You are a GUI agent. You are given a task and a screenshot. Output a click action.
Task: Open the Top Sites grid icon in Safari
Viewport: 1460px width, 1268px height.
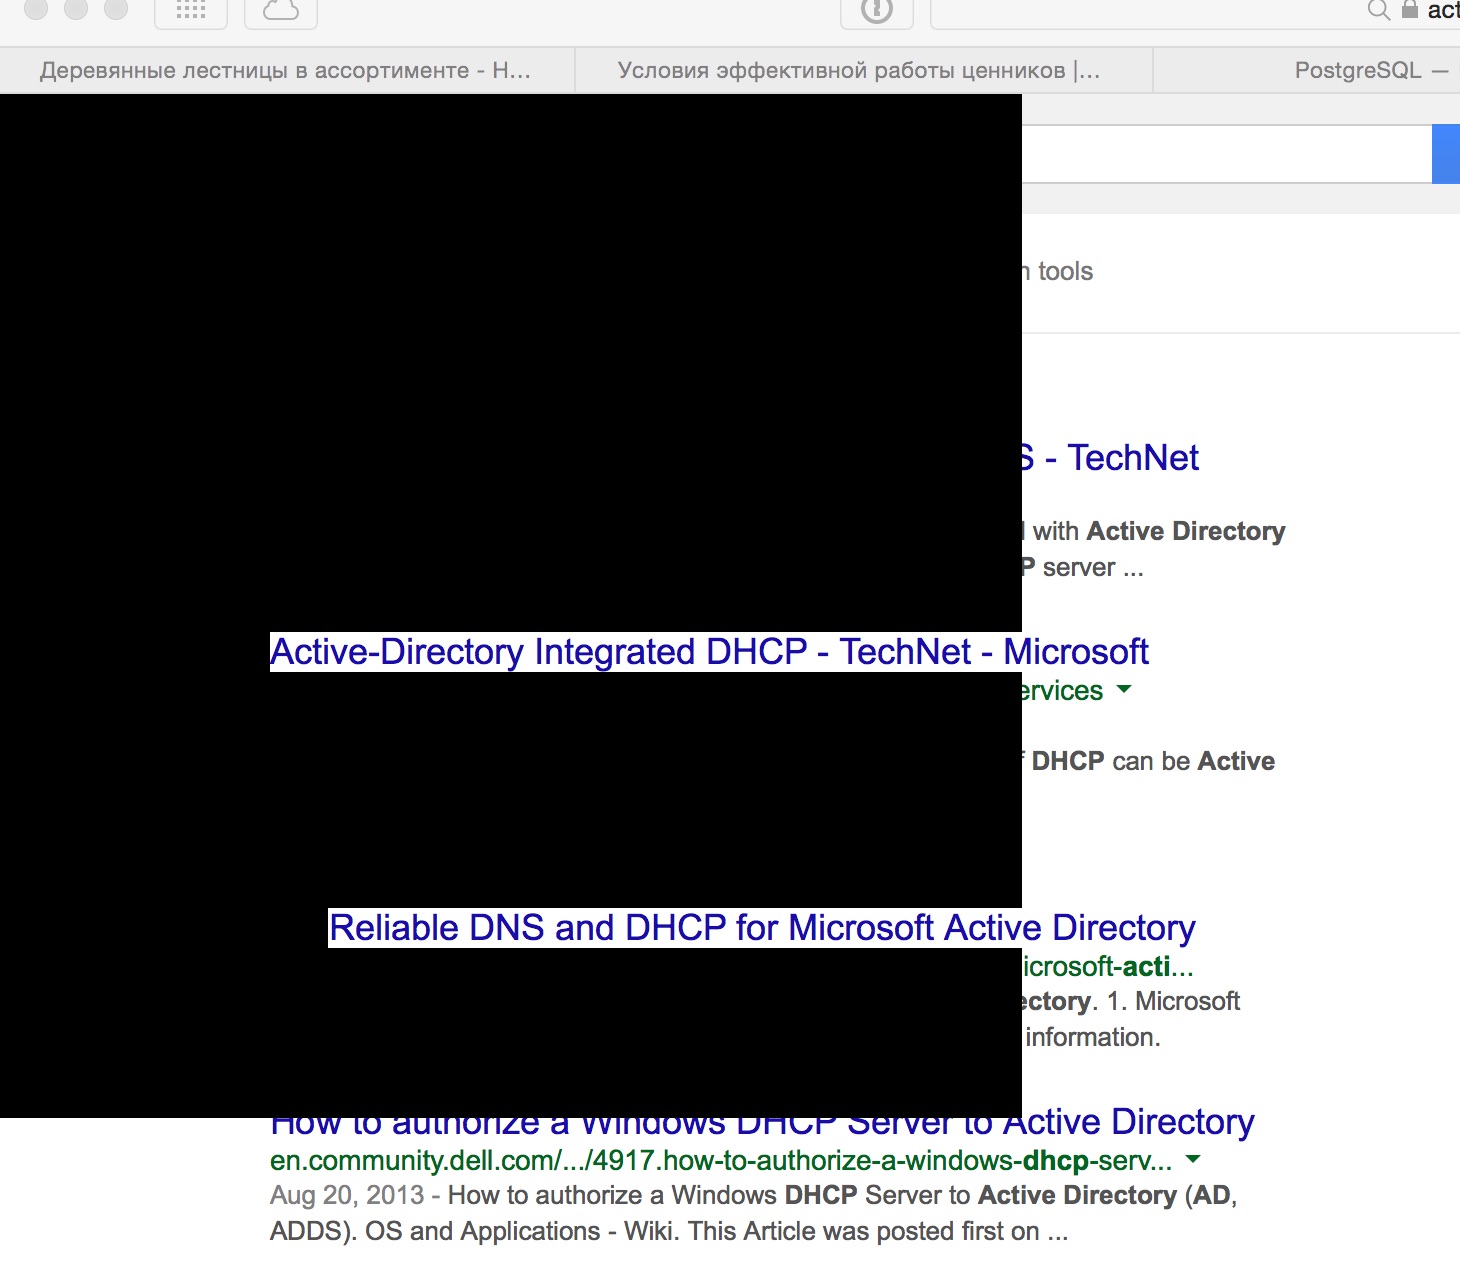[191, 10]
